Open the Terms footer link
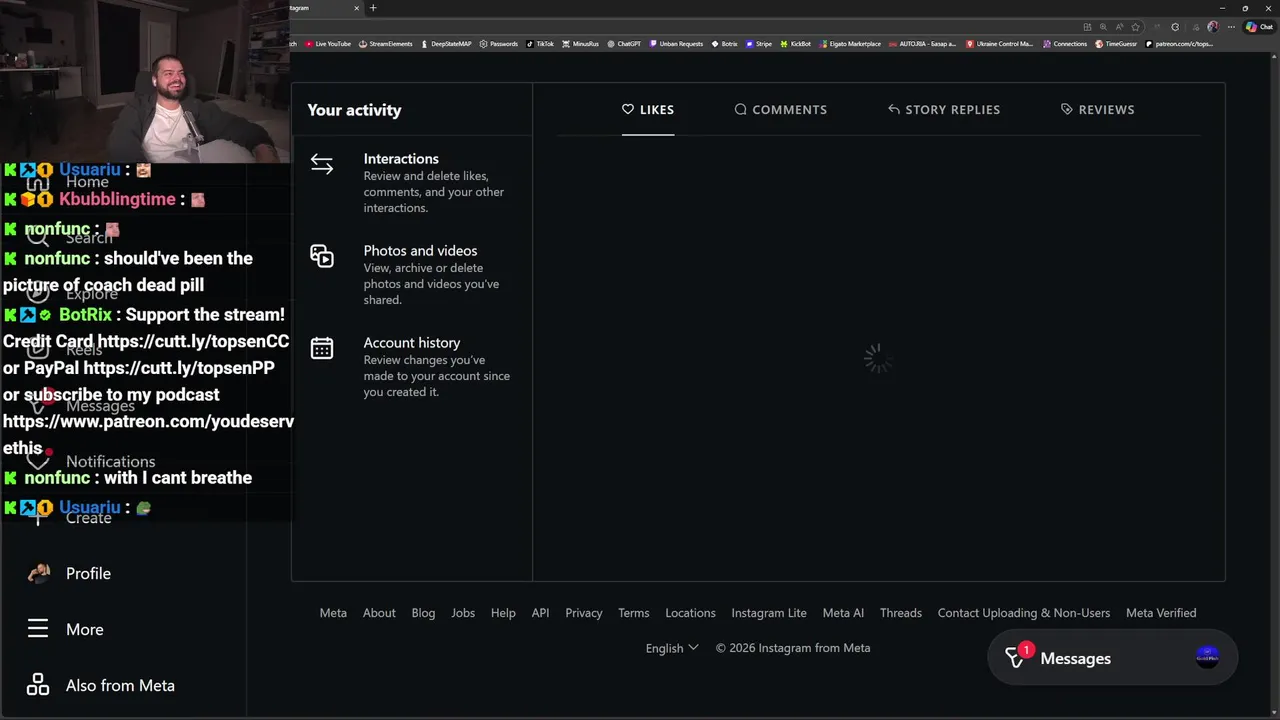 pos(633,613)
